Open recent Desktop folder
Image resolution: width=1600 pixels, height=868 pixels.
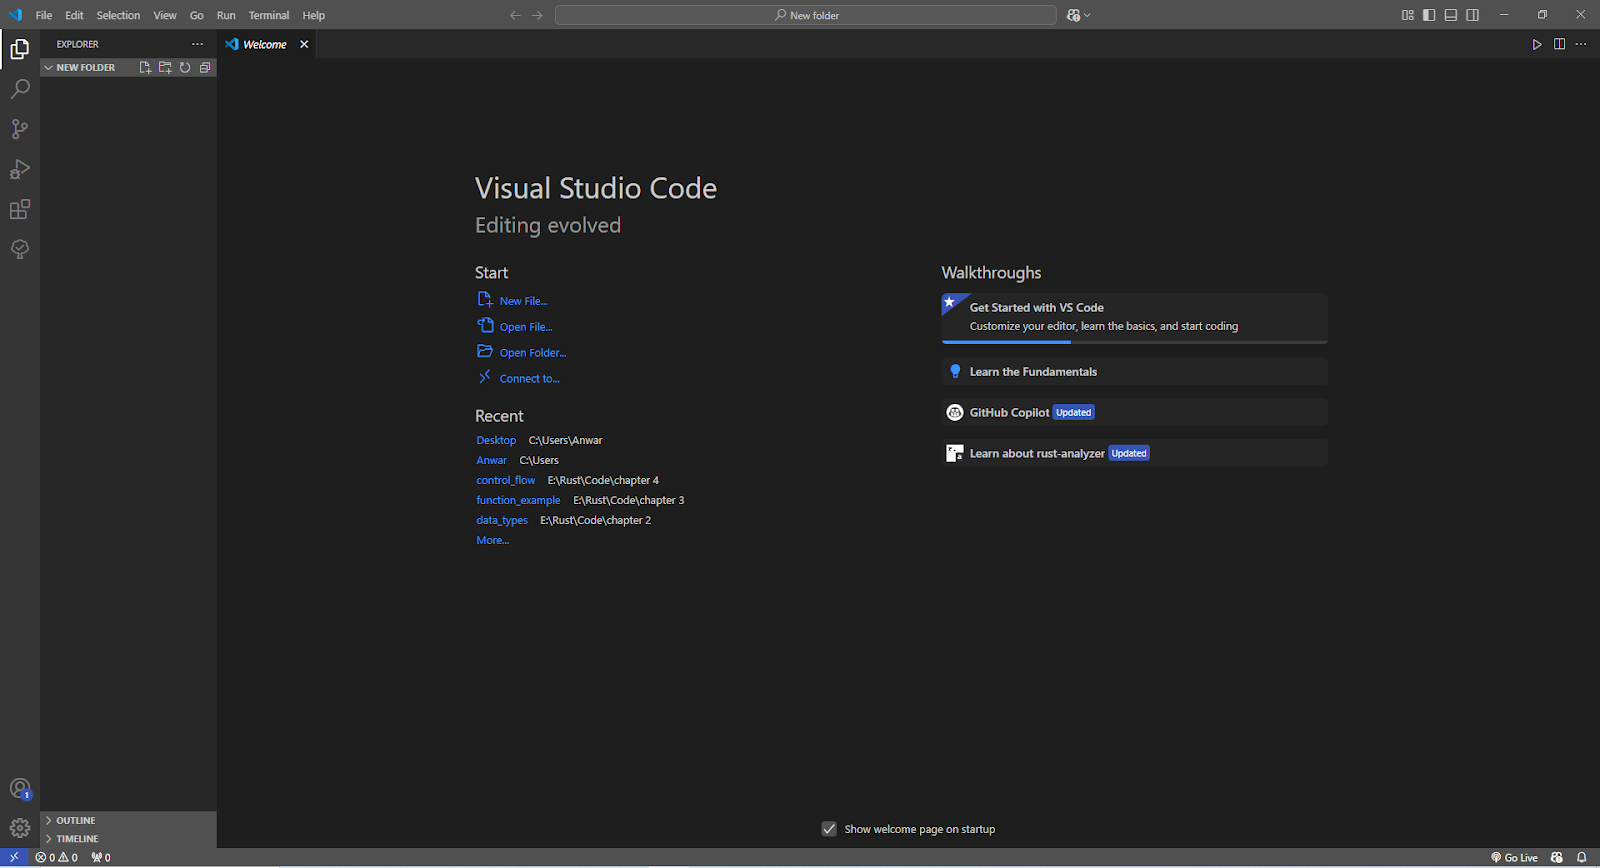tap(496, 440)
